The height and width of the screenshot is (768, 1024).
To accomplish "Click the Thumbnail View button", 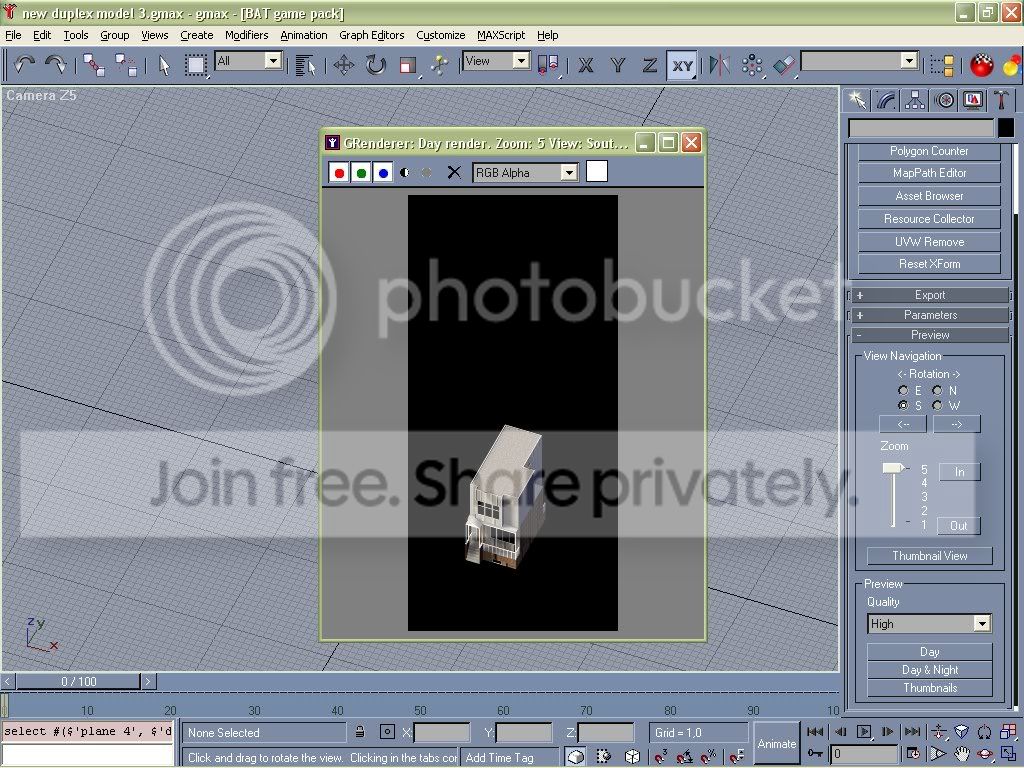I will point(930,556).
